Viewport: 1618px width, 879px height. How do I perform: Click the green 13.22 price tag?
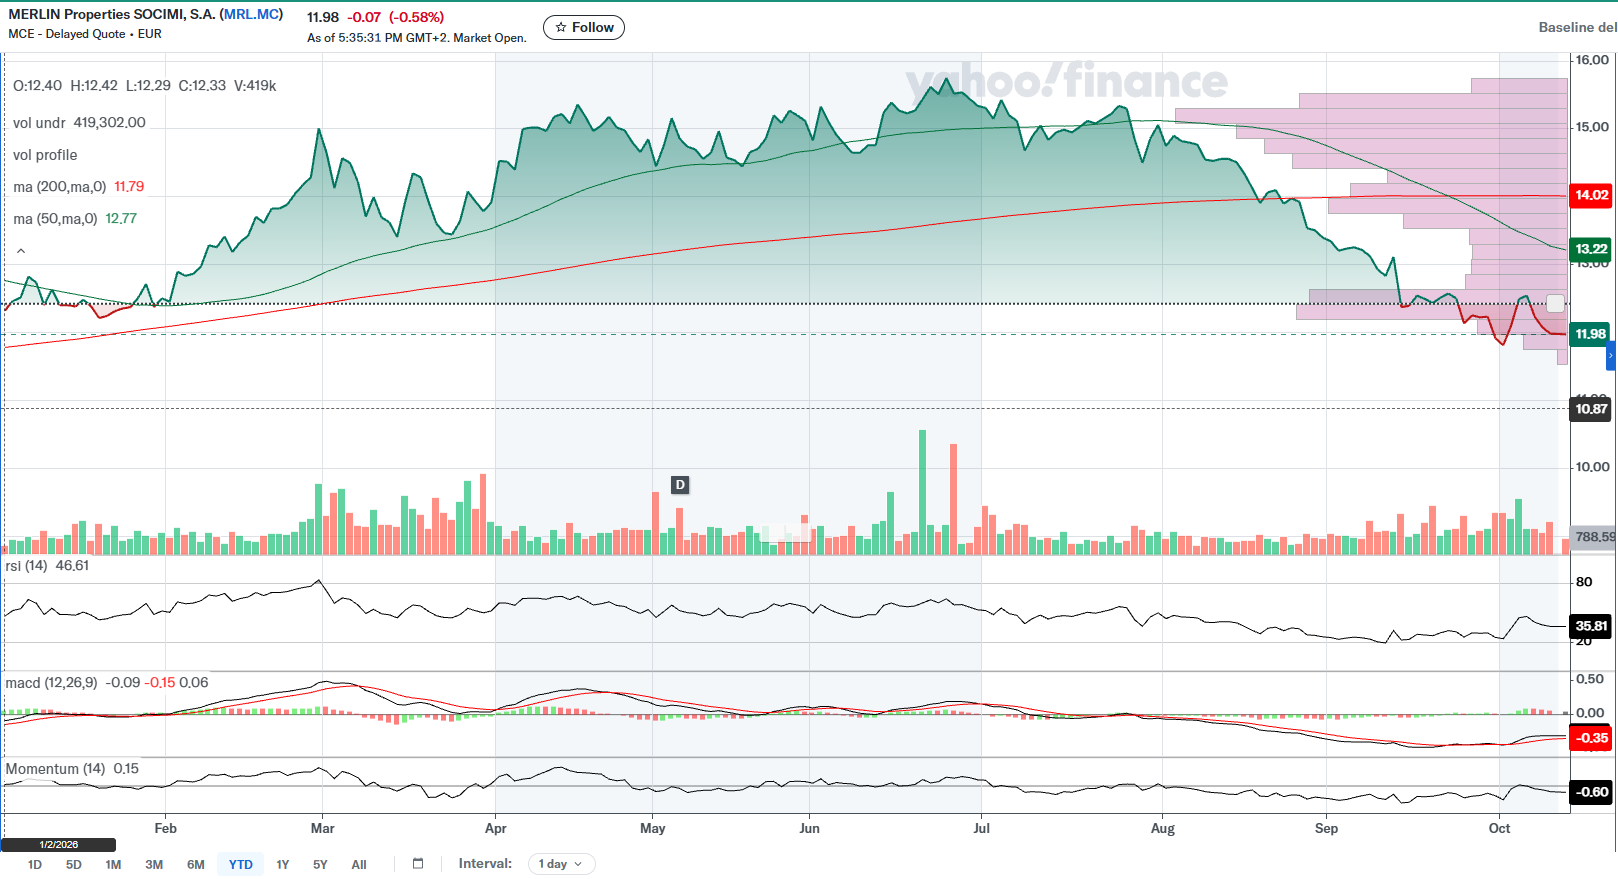click(1591, 249)
